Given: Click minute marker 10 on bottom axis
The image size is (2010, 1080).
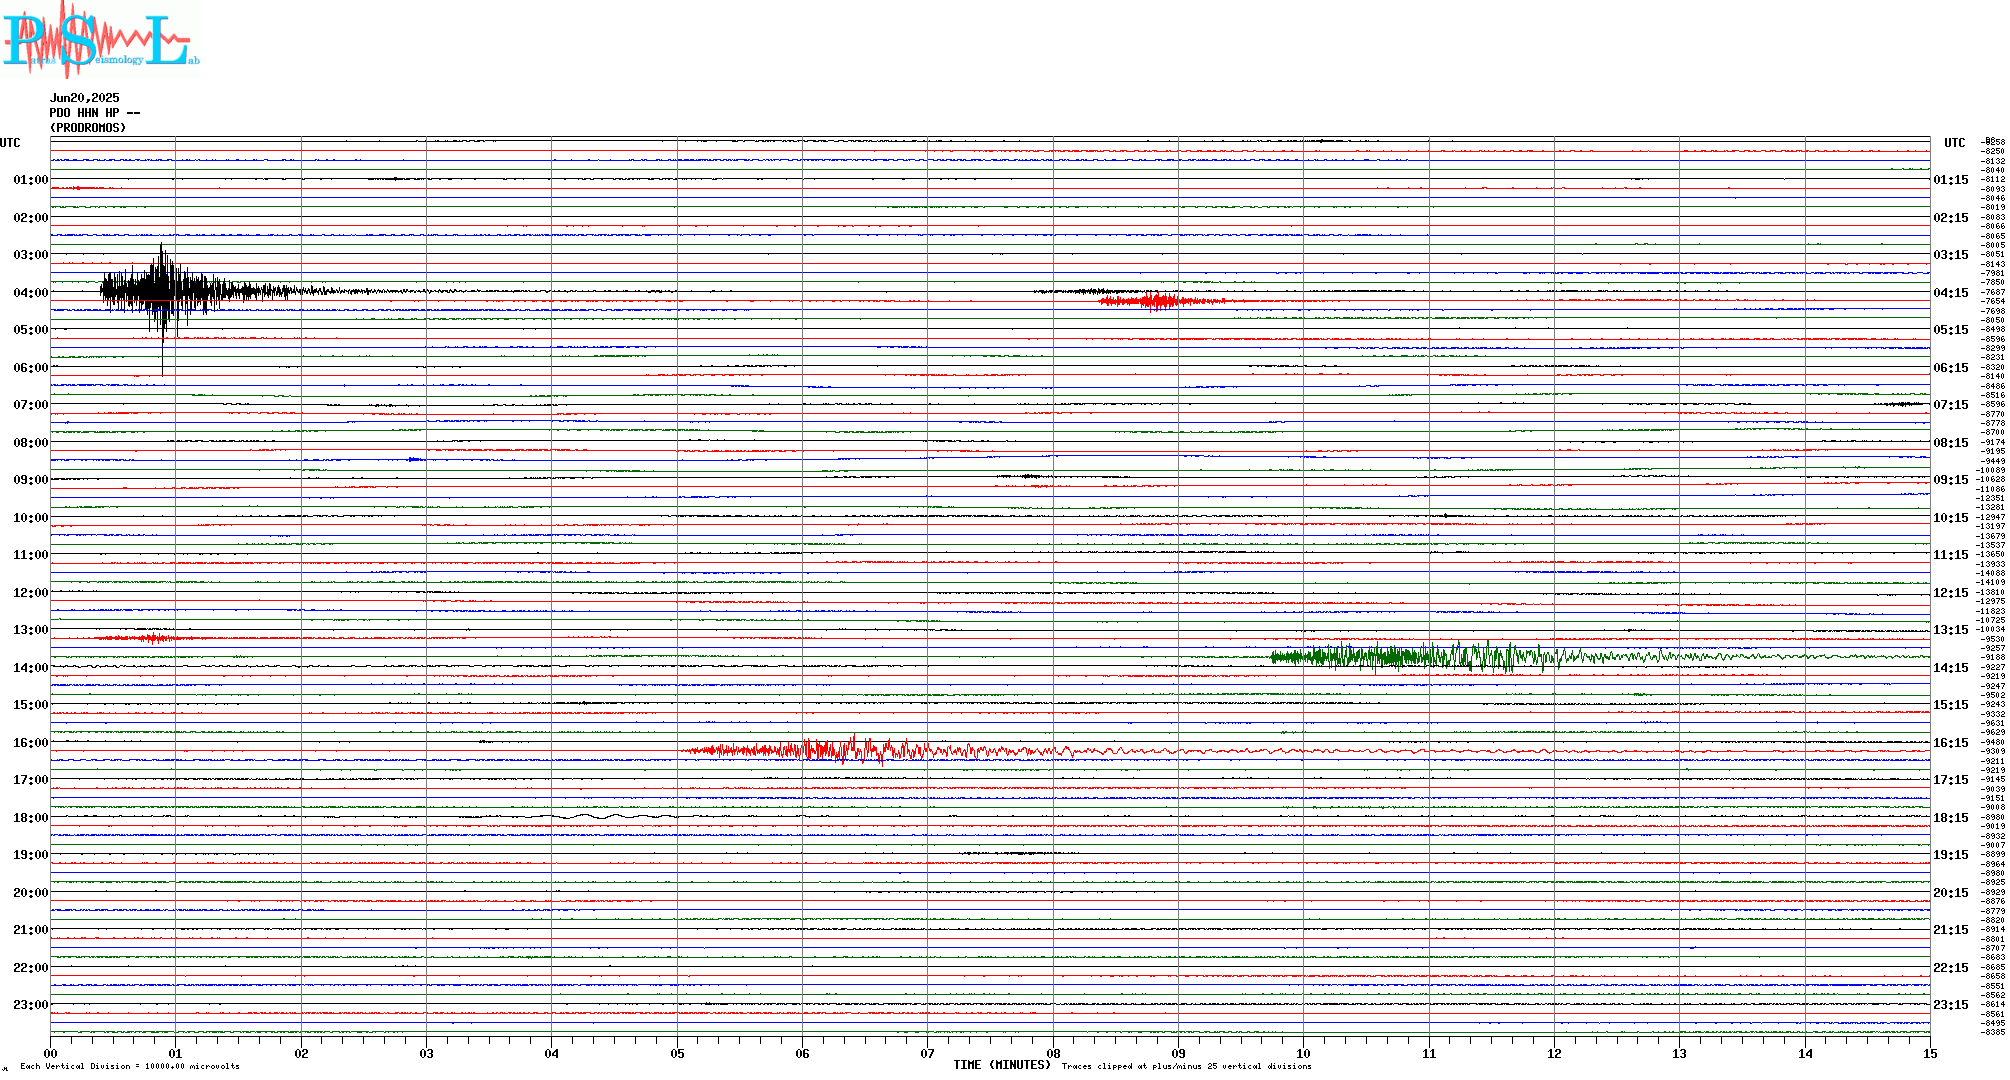Looking at the screenshot, I should click(1303, 1053).
